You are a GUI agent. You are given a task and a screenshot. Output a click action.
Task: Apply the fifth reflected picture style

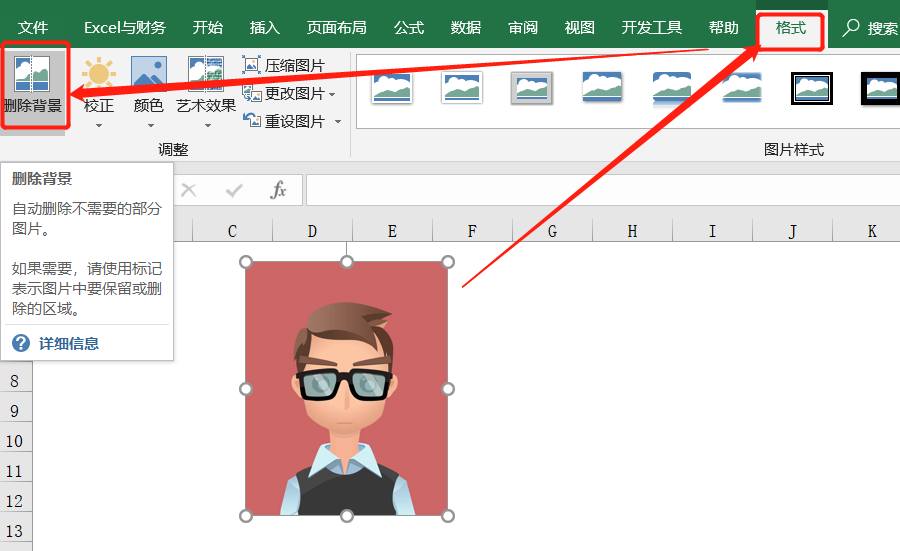pyautogui.click(x=672, y=89)
